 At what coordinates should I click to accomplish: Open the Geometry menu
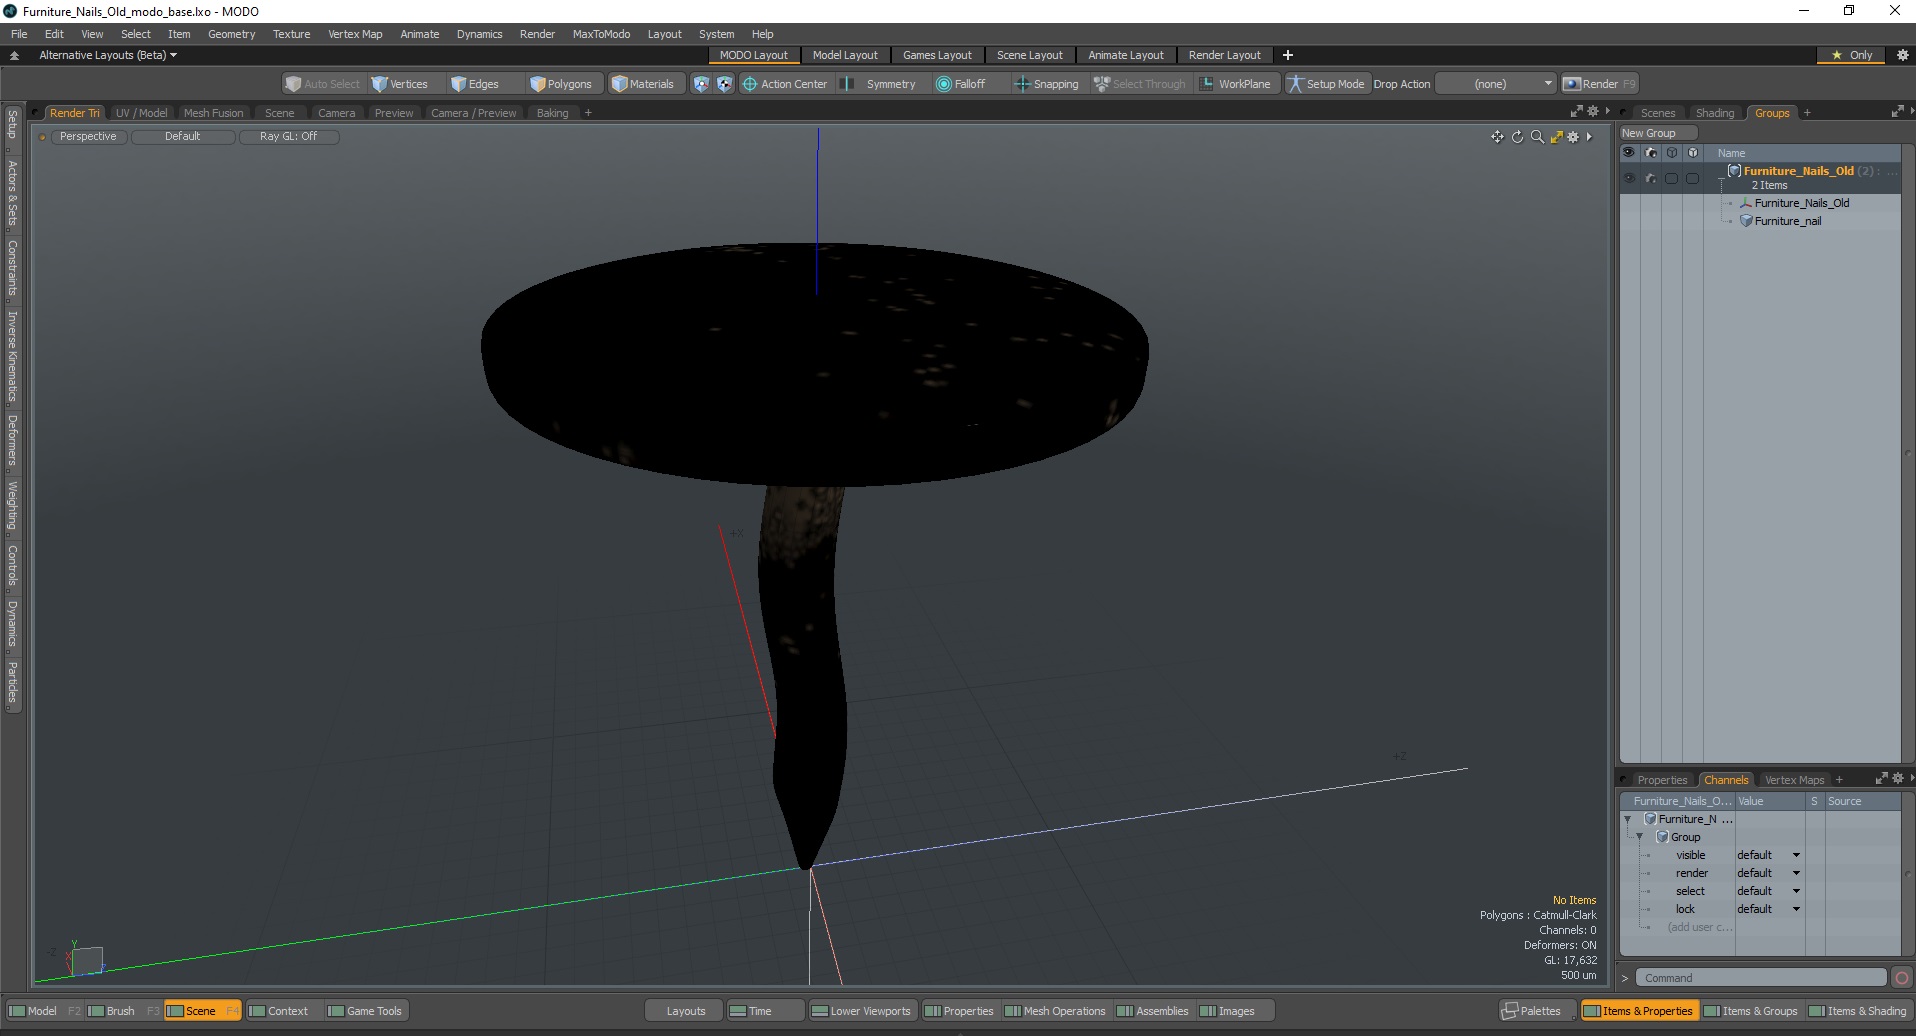point(231,34)
